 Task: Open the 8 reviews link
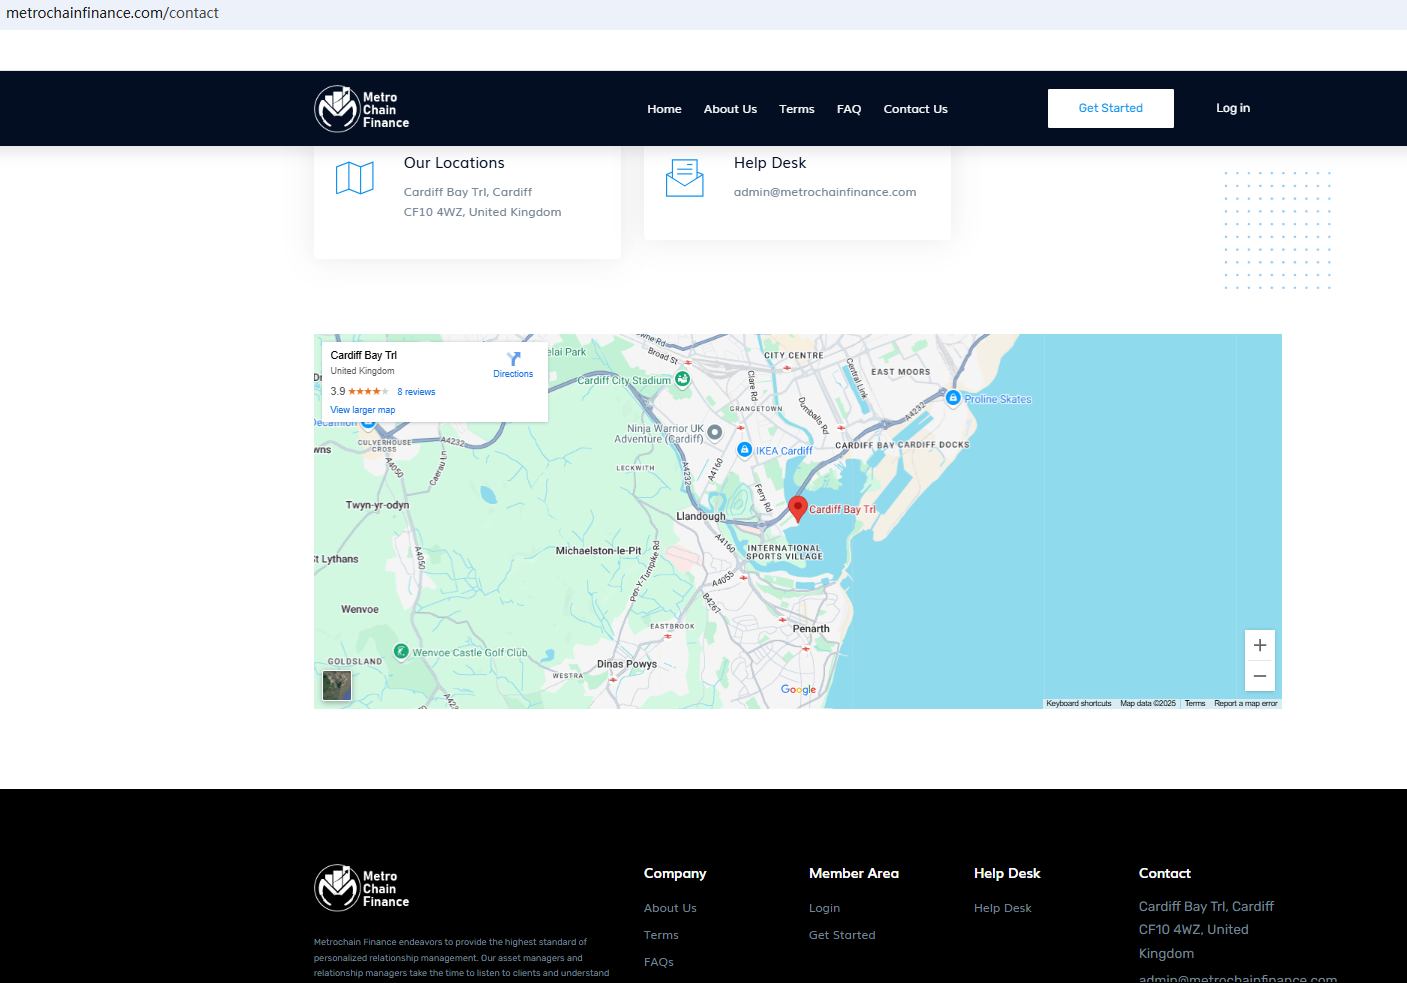(416, 392)
